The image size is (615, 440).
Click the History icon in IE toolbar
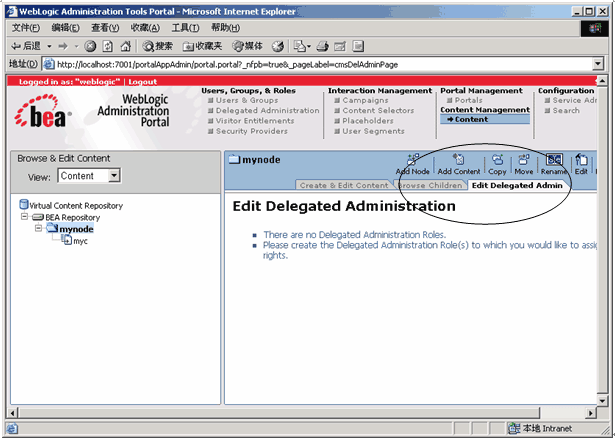pyautogui.click(x=278, y=46)
